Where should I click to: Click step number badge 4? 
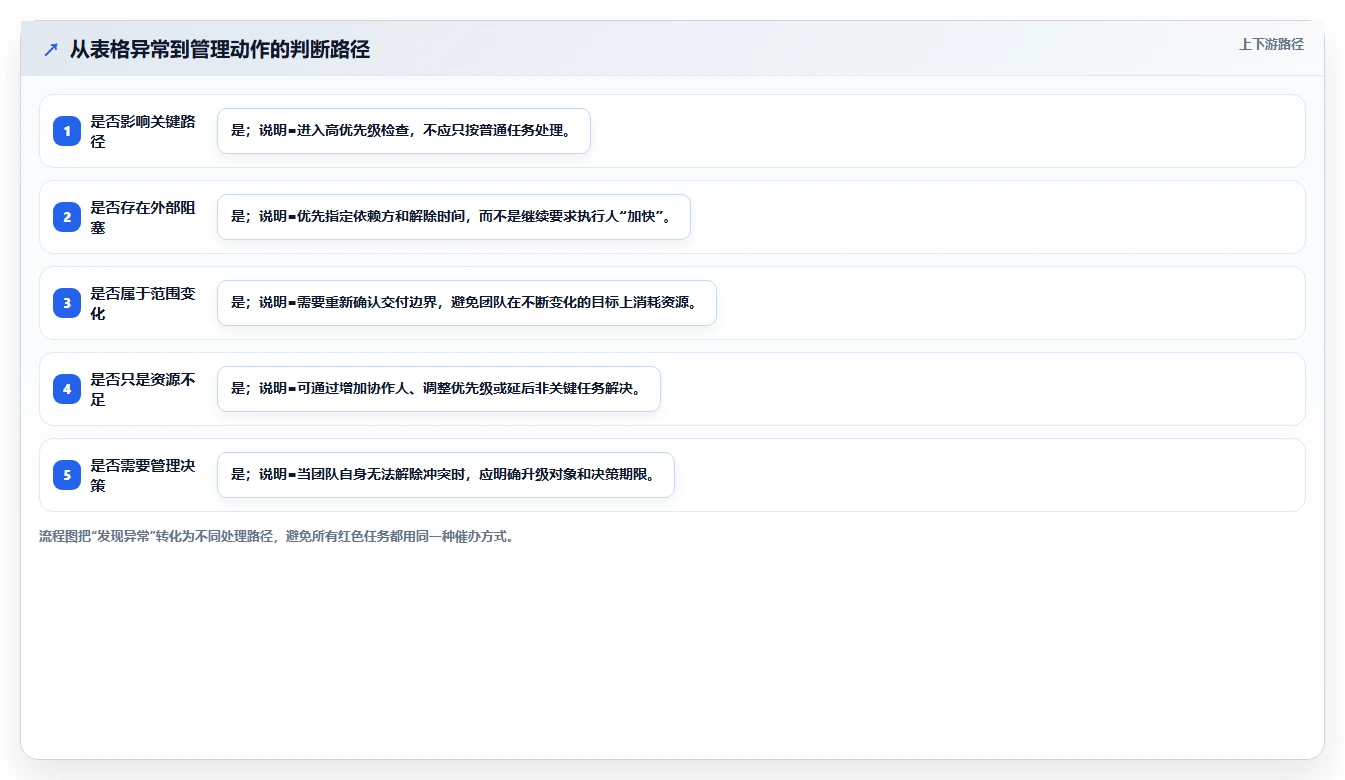(x=67, y=389)
